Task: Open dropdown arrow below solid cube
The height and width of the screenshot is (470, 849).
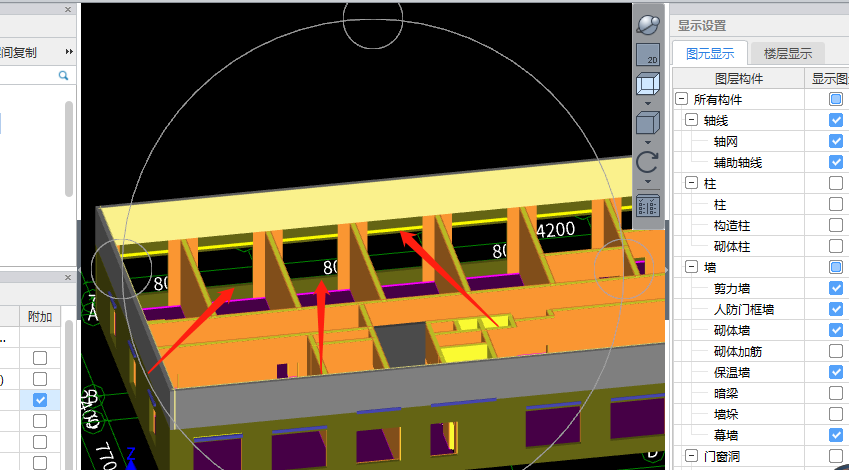Action: (648, 142)
